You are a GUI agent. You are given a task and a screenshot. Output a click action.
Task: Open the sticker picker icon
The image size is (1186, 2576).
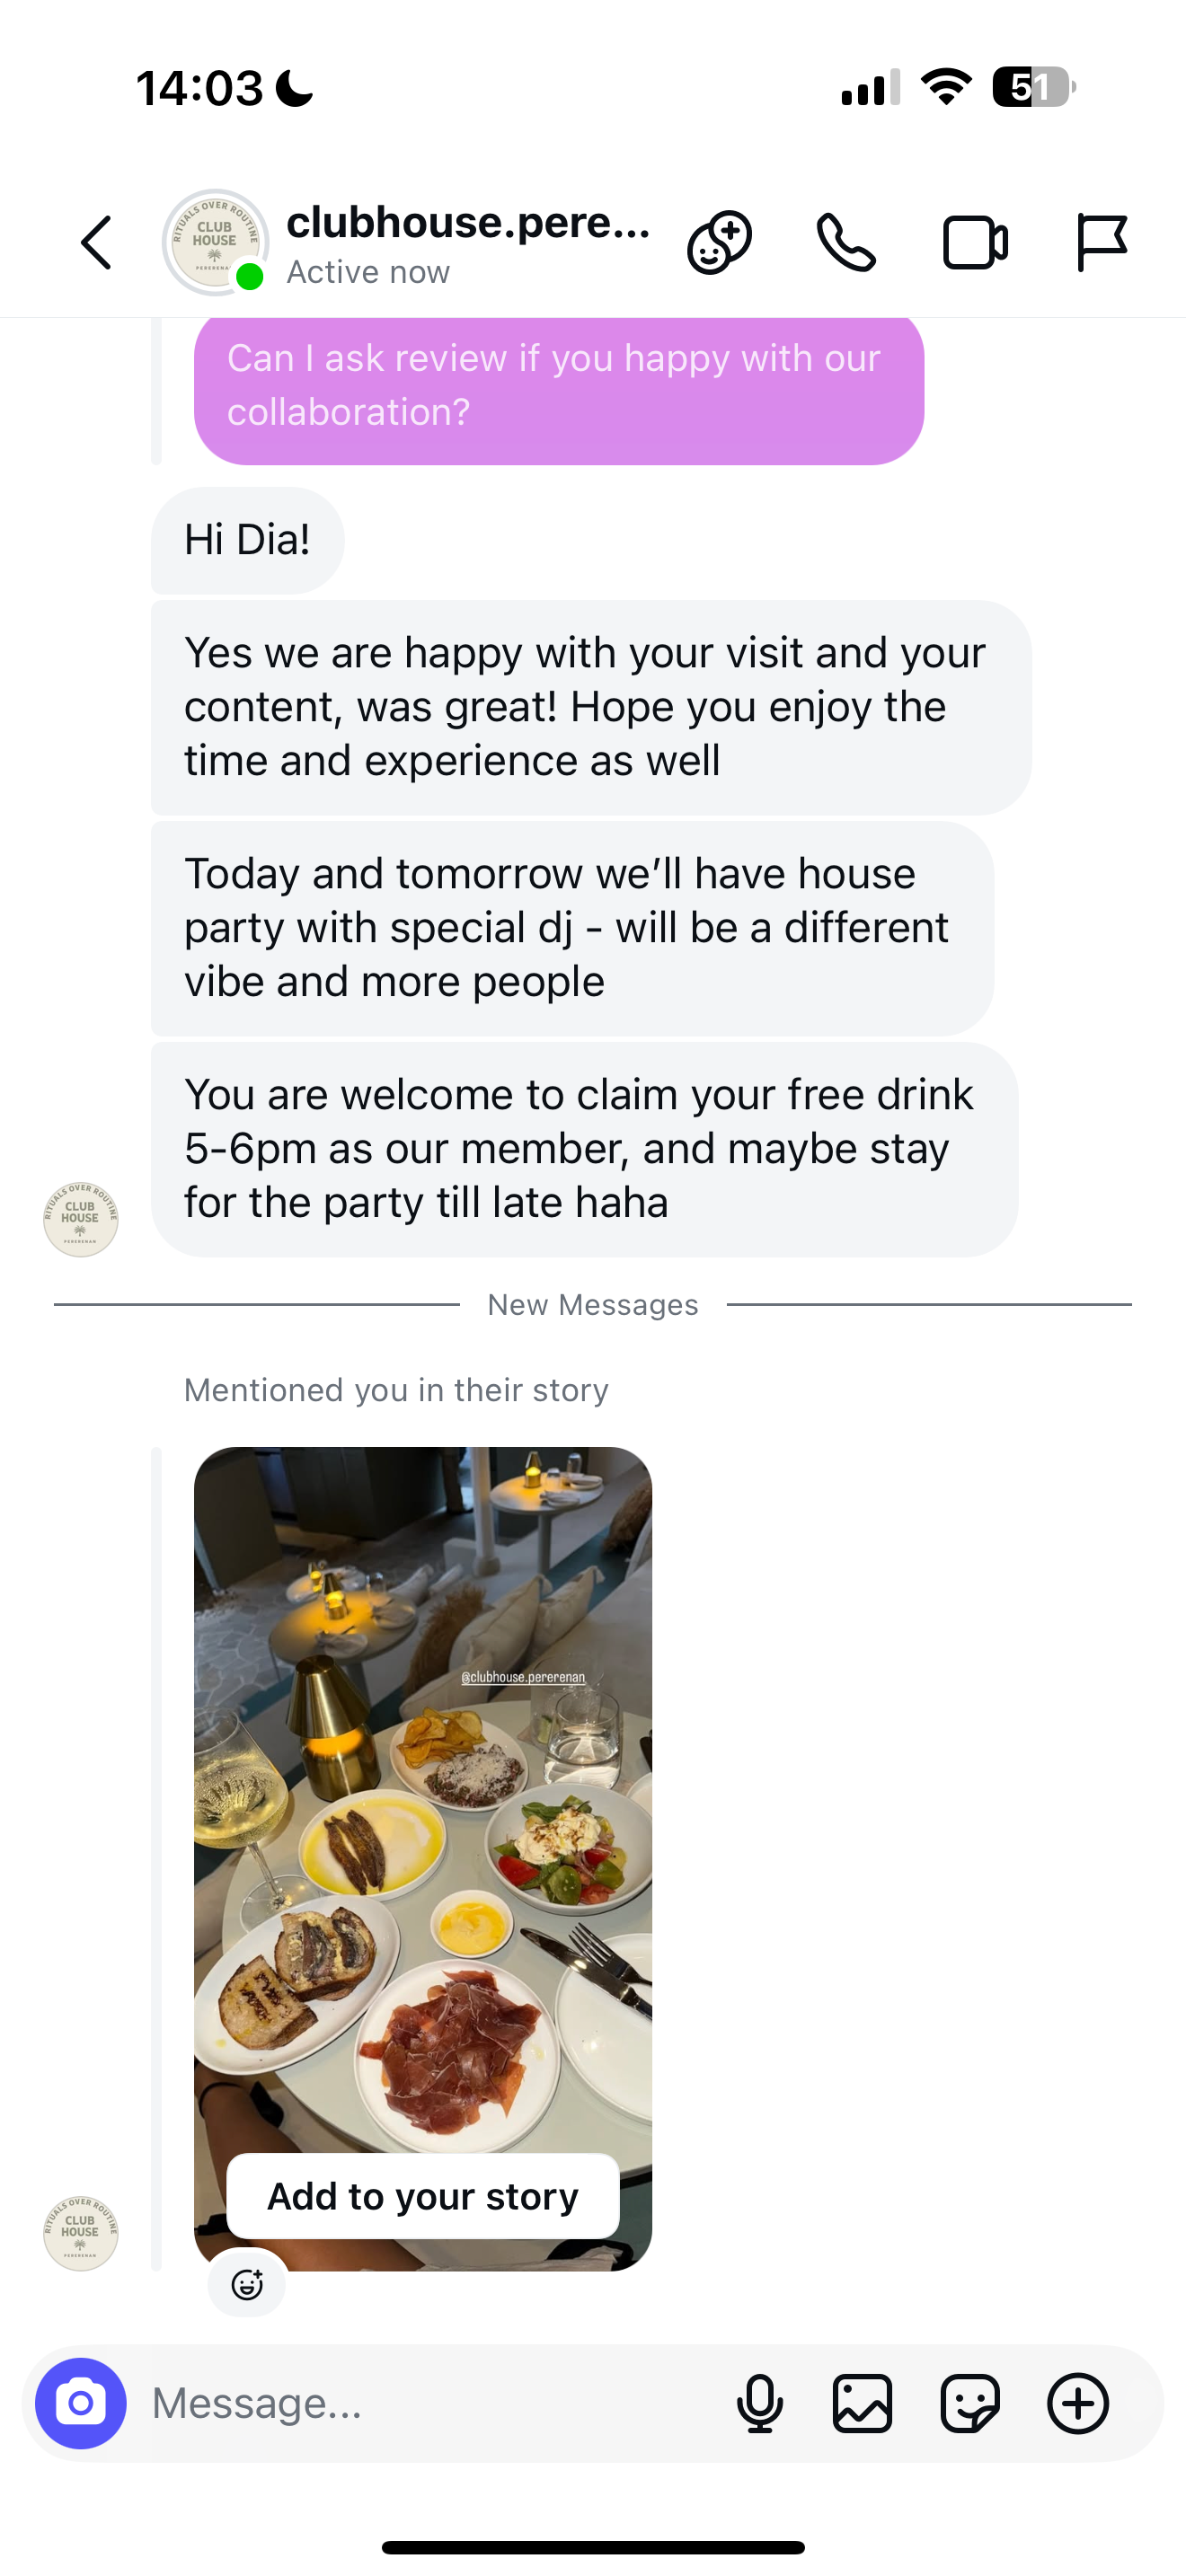tap(970, 2403)
